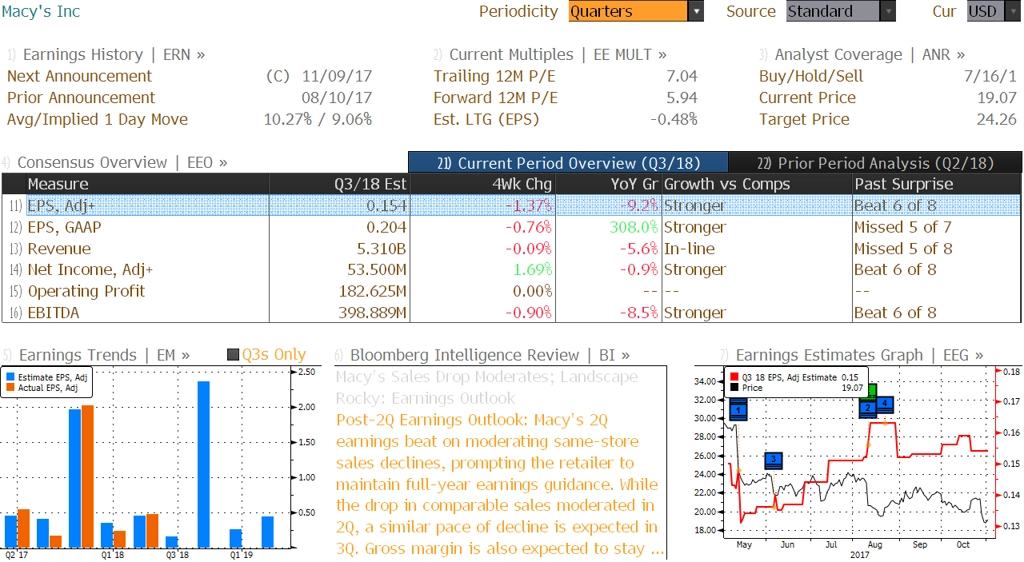Click EPS GAAP Past Surprise Missed 5 of 7
The image size is (1024, 562).
click(x=903, y=227)
